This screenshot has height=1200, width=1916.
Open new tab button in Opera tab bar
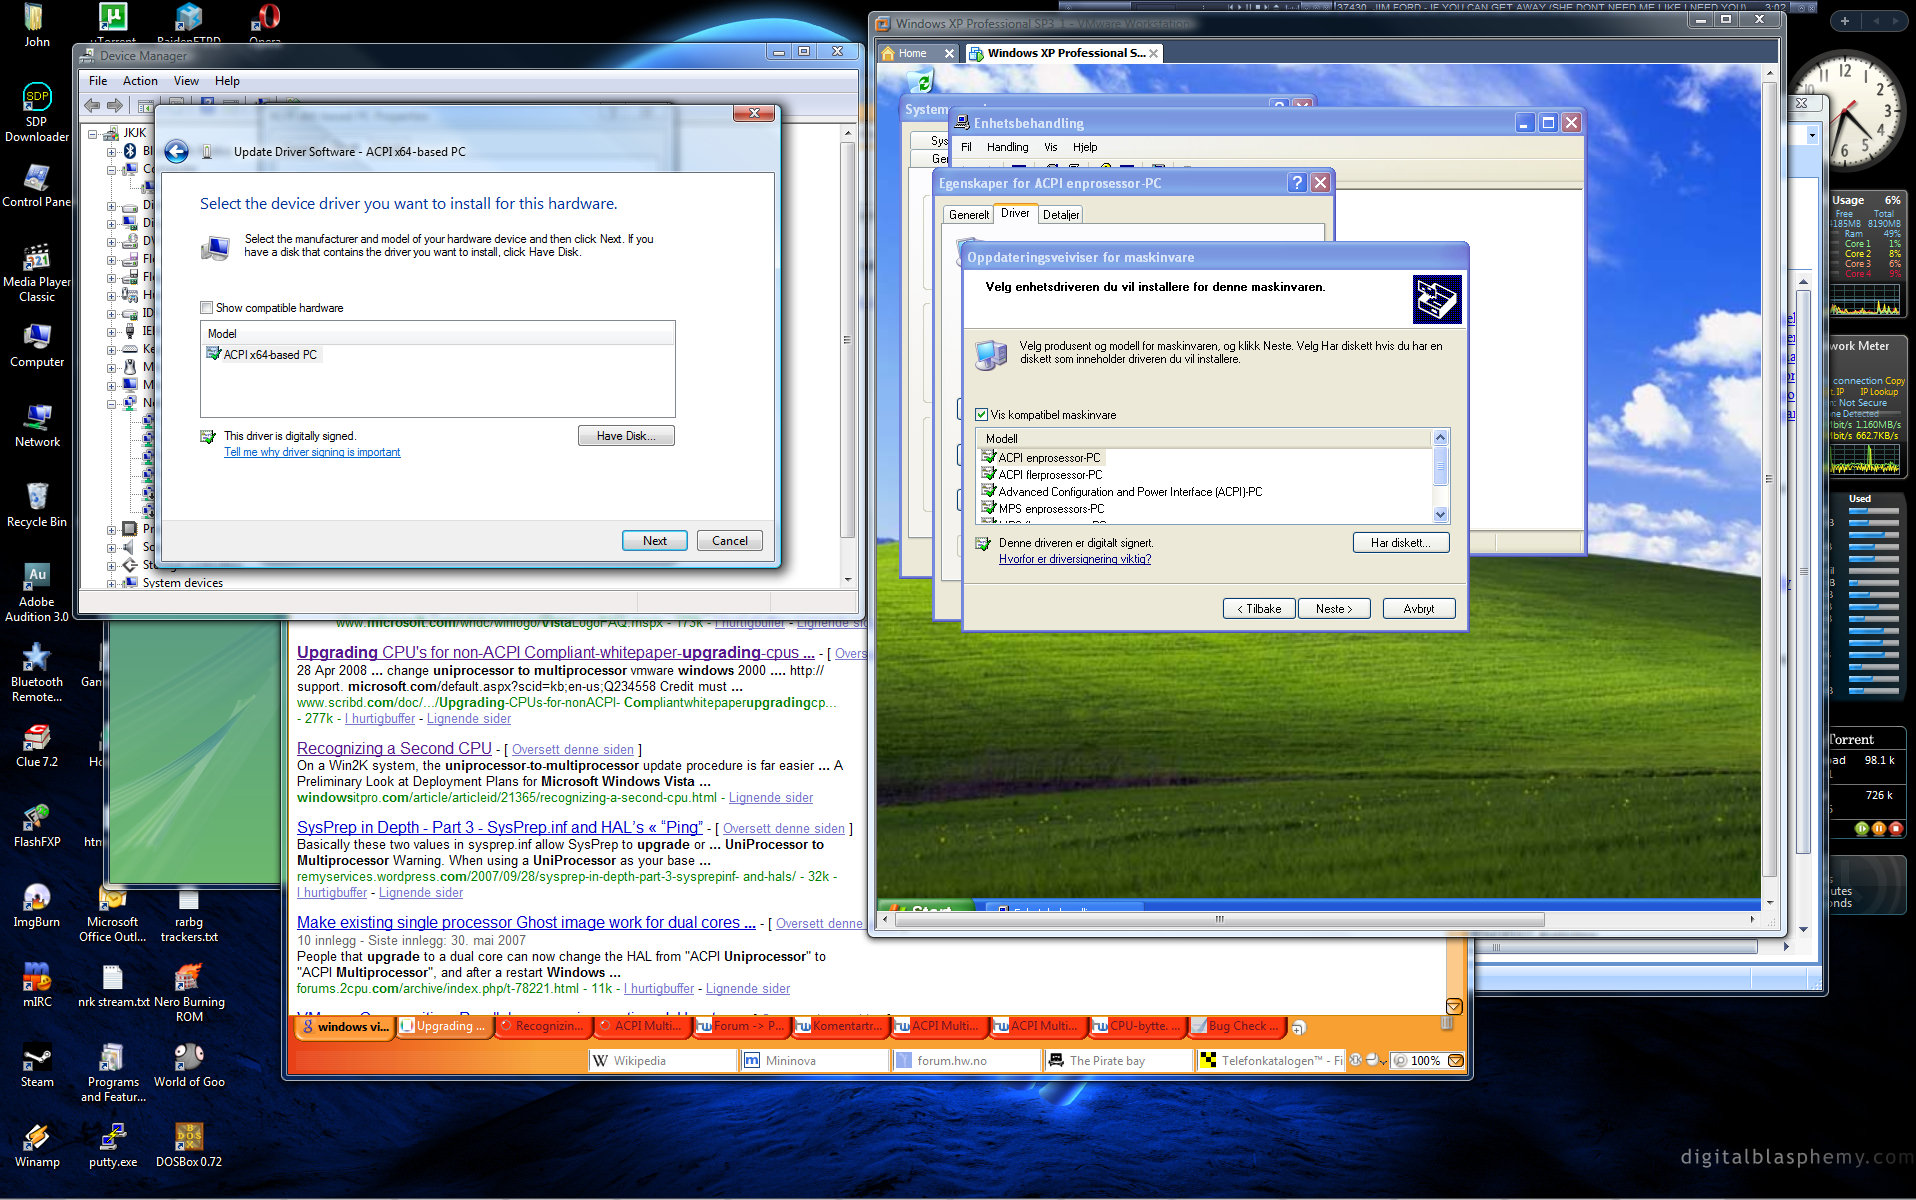point(1298,1027)
